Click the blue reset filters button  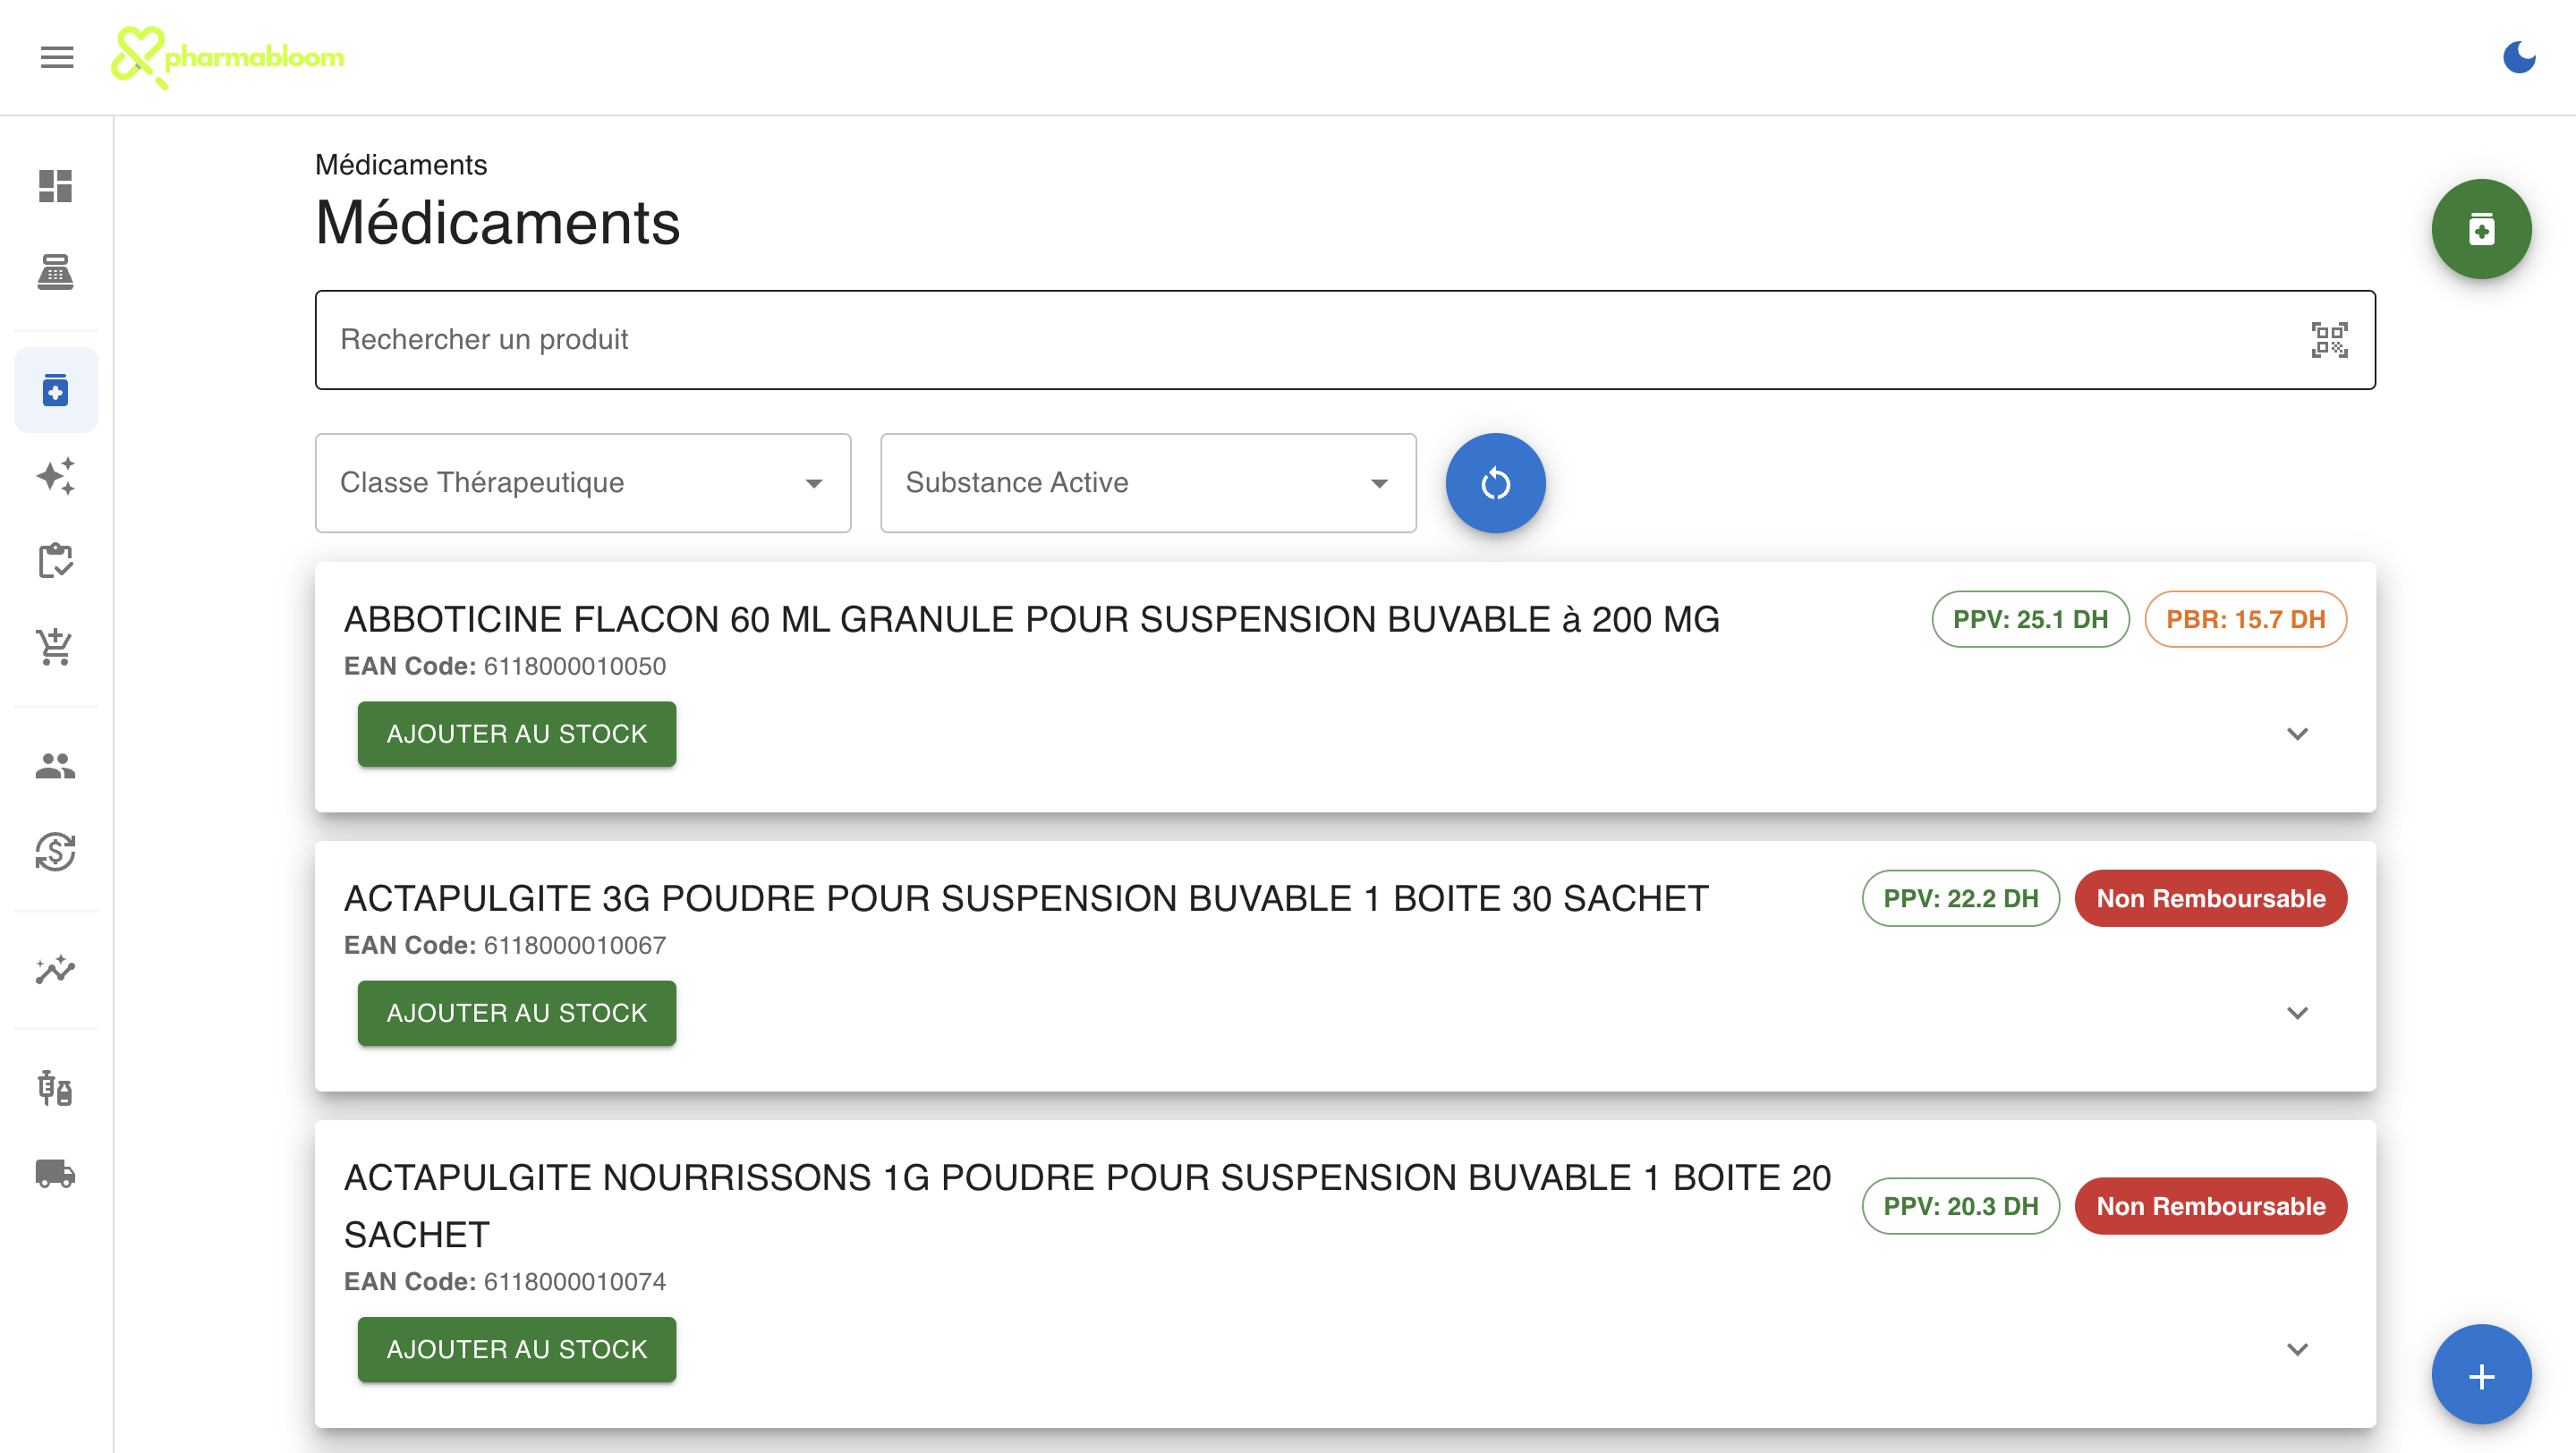tap(1495, 483)
